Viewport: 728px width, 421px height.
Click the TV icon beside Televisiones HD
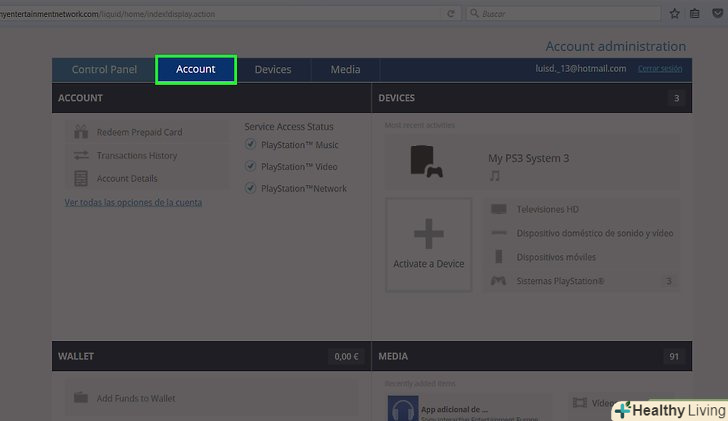coord(499,209)
